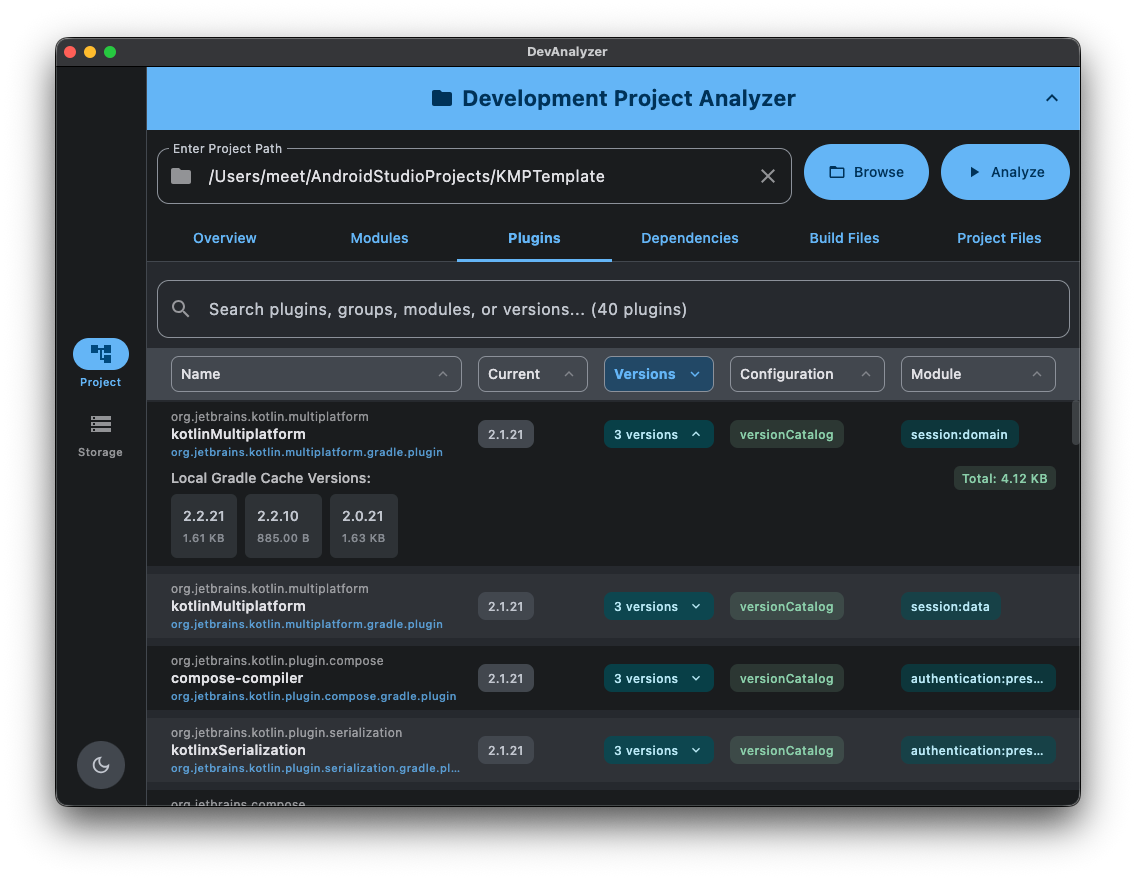Open the Build Files tab

click(844, 238)
